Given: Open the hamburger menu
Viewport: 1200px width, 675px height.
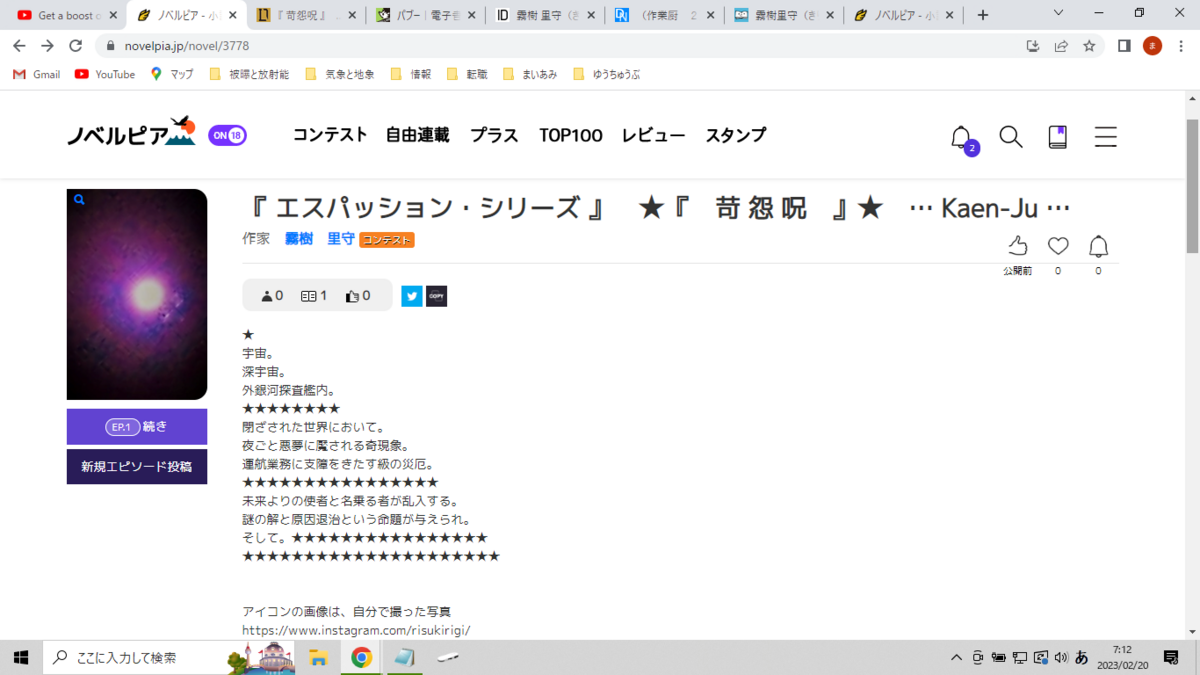Looking at the screenshot, I should (x=1105, y=137).
